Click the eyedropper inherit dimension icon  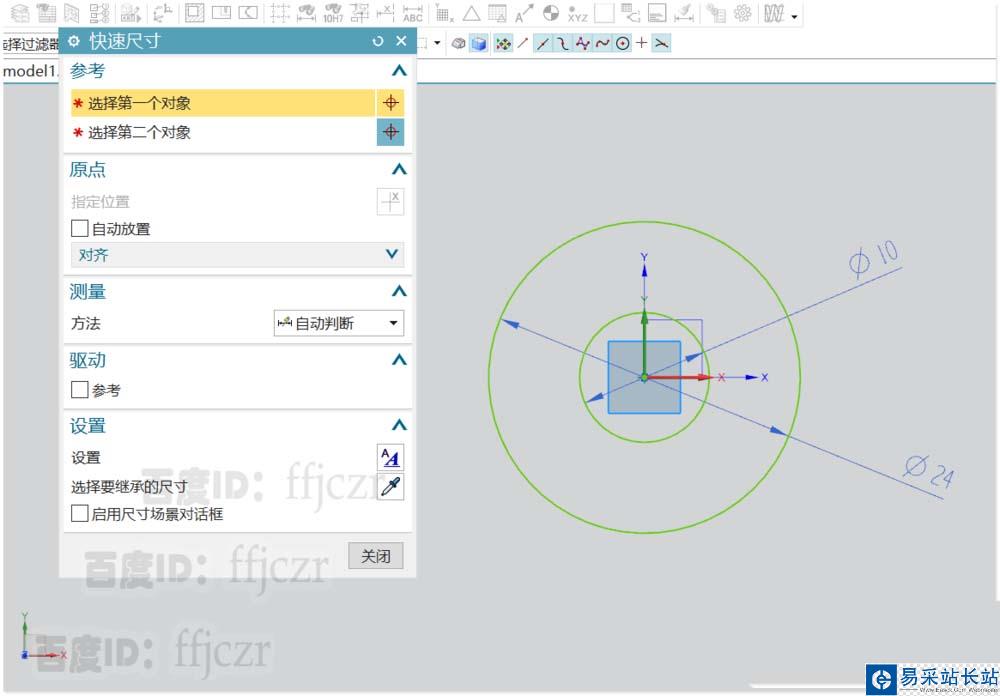coord(390,487)
